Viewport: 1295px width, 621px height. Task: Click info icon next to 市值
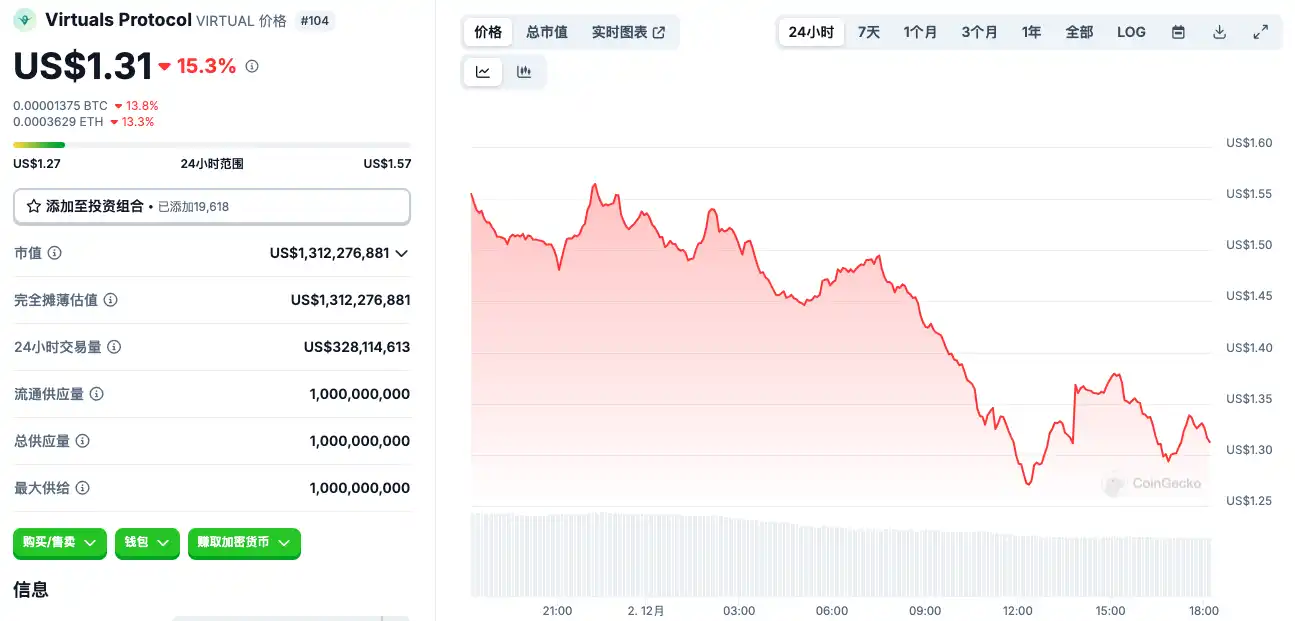pos(55,253)
